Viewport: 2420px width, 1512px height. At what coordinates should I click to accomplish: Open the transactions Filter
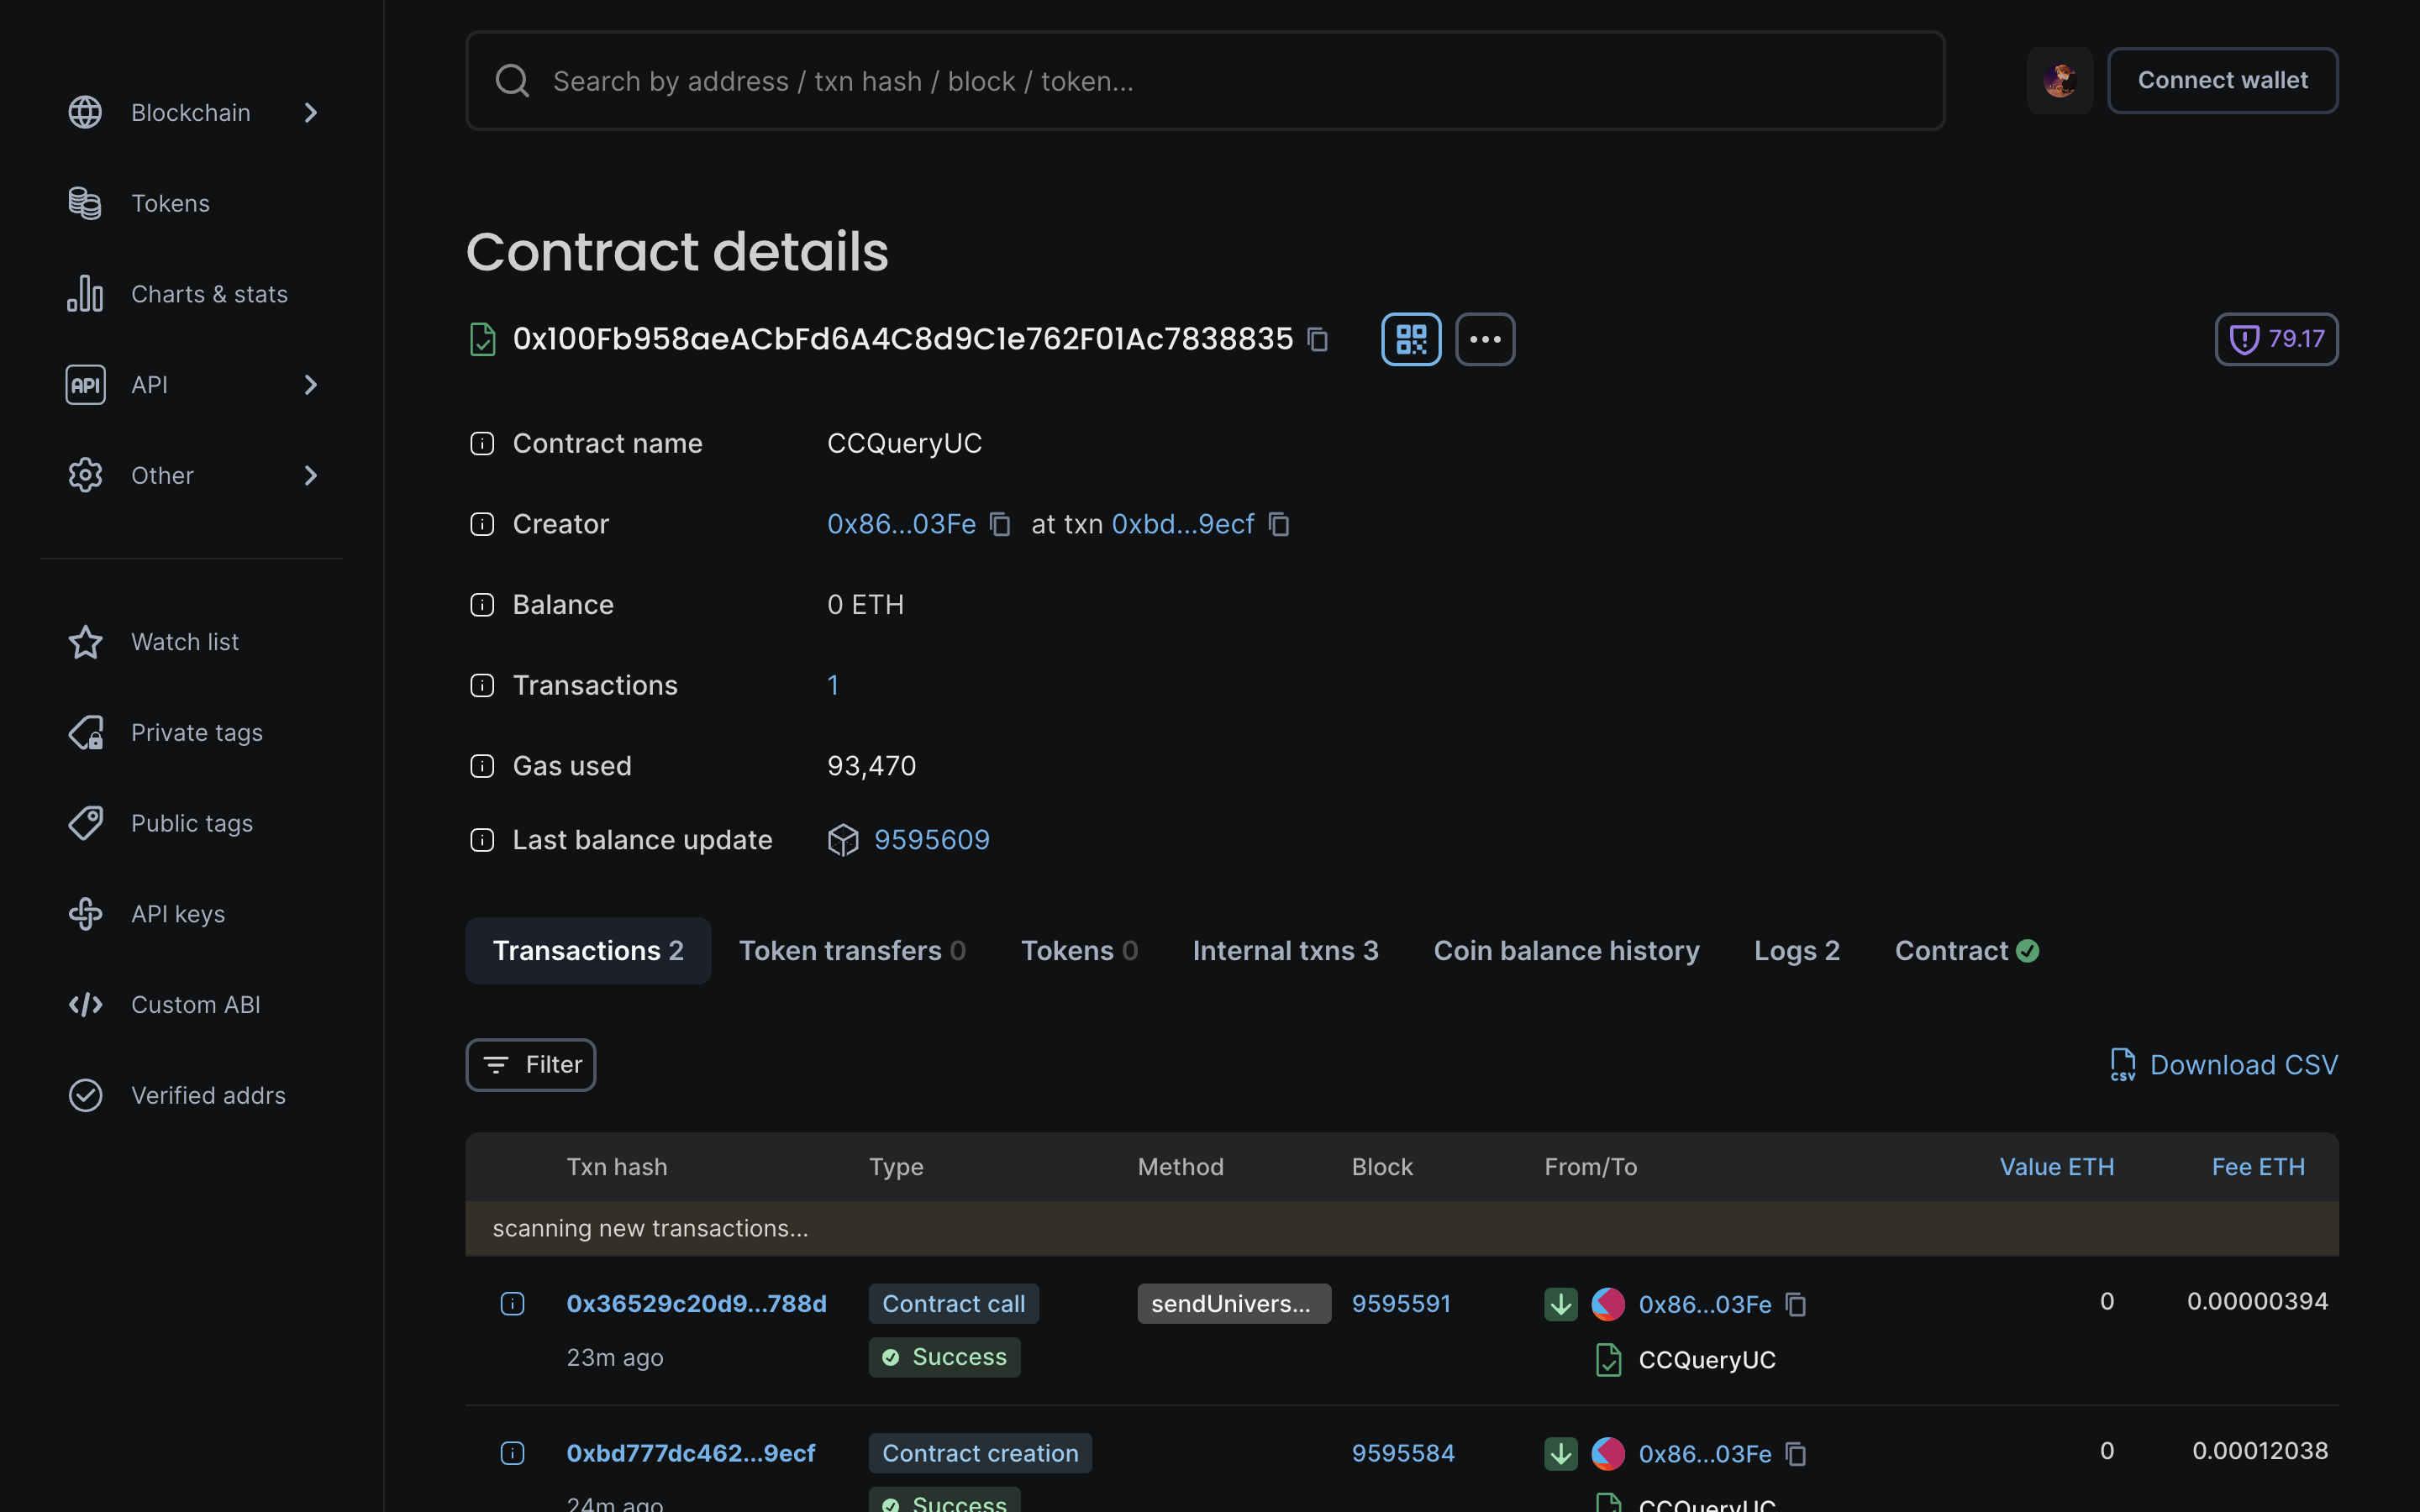(530, 1064)
